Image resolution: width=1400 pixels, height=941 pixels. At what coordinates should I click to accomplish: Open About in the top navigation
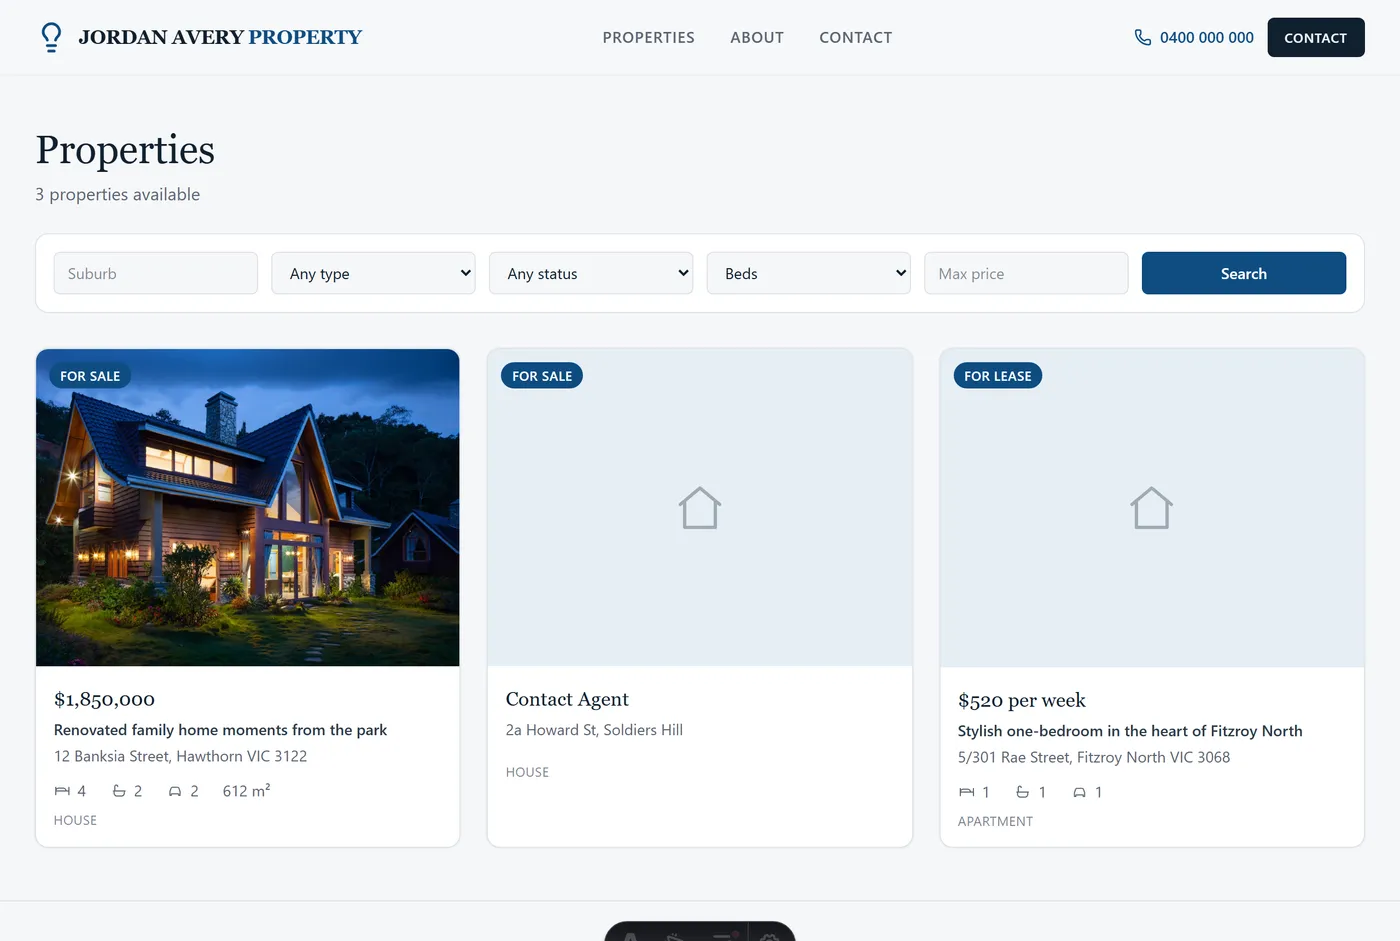[757, 37]
